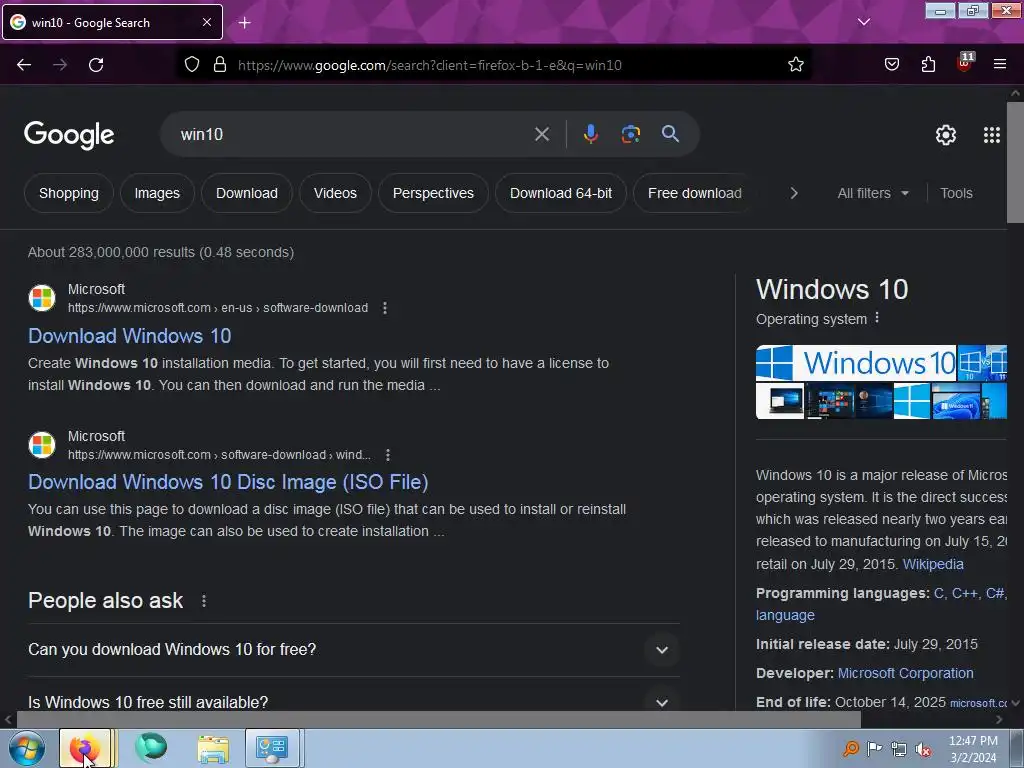This screenshot has width=1024, height=768.
Task: List all tabs dropdown arrow
Action: click(863, 22)
